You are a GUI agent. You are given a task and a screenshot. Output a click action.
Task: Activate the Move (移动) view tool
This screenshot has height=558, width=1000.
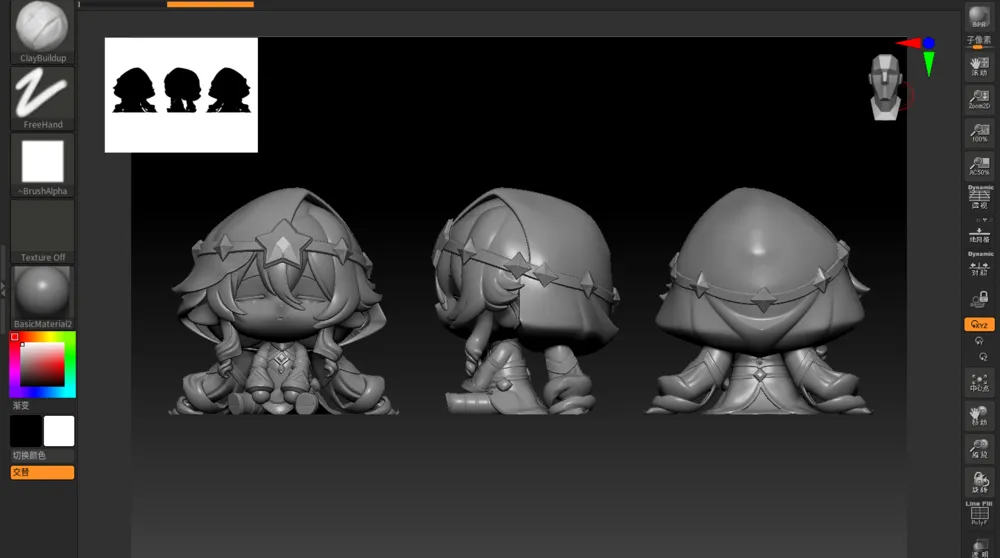979,415
